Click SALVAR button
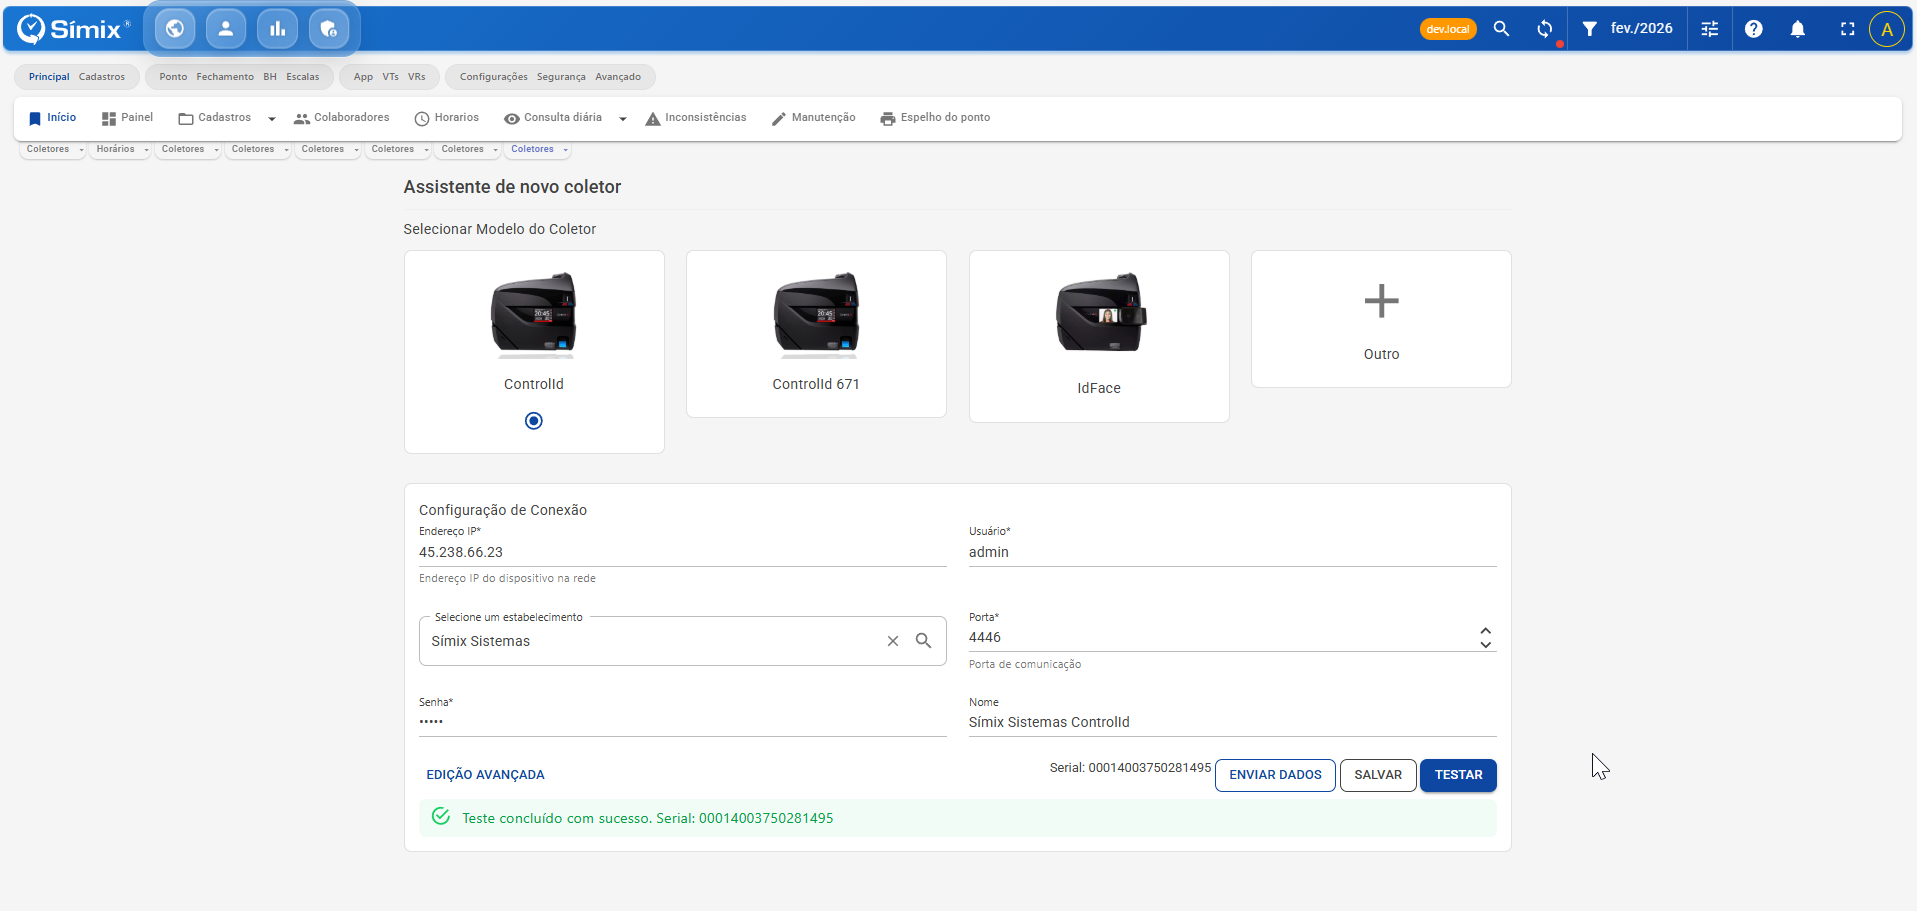 tap(1378, 775)
